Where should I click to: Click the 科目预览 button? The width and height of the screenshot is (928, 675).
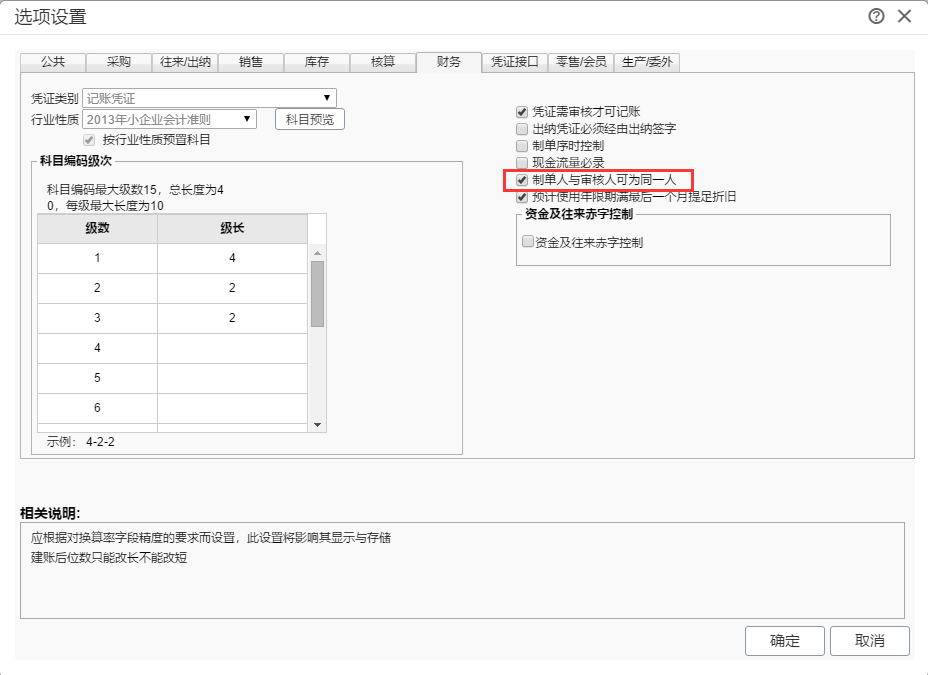[309, 119]
